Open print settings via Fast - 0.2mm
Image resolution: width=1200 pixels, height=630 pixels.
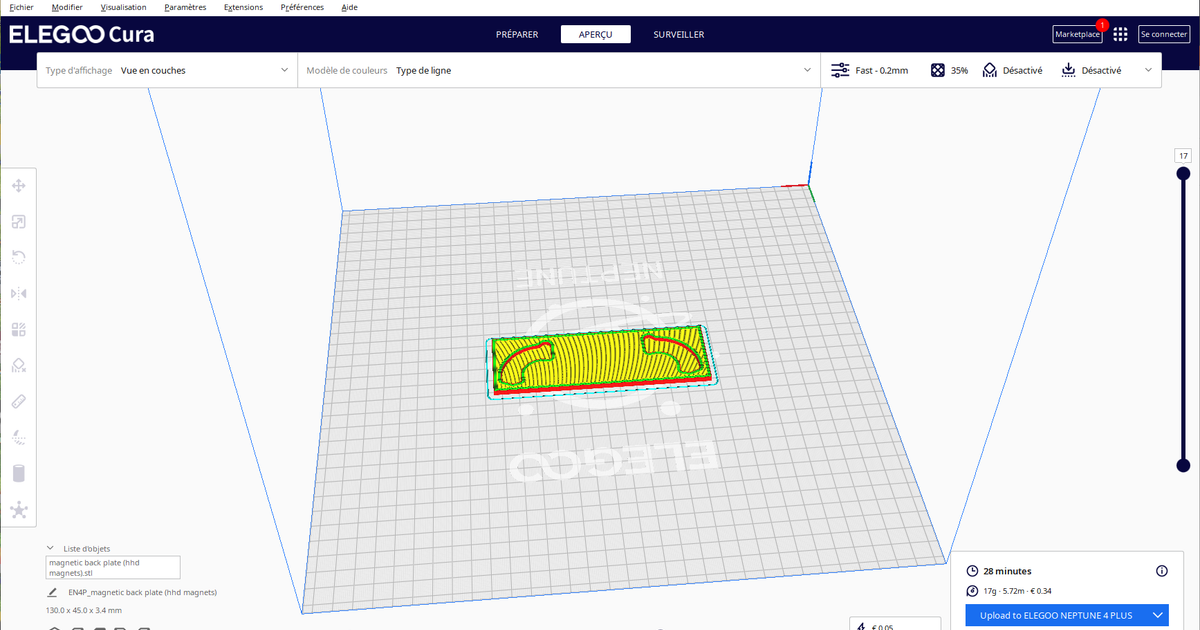tap(874, 70)
